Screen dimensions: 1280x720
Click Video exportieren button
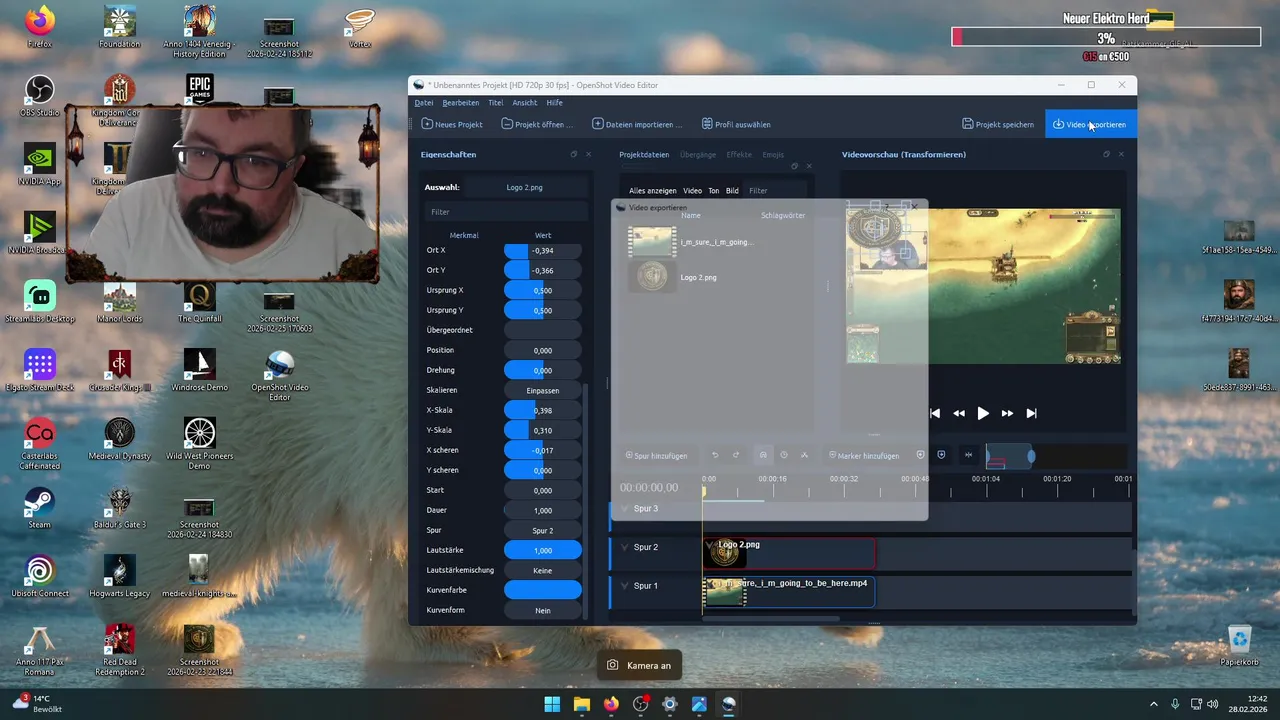(x=1090, y=124)
